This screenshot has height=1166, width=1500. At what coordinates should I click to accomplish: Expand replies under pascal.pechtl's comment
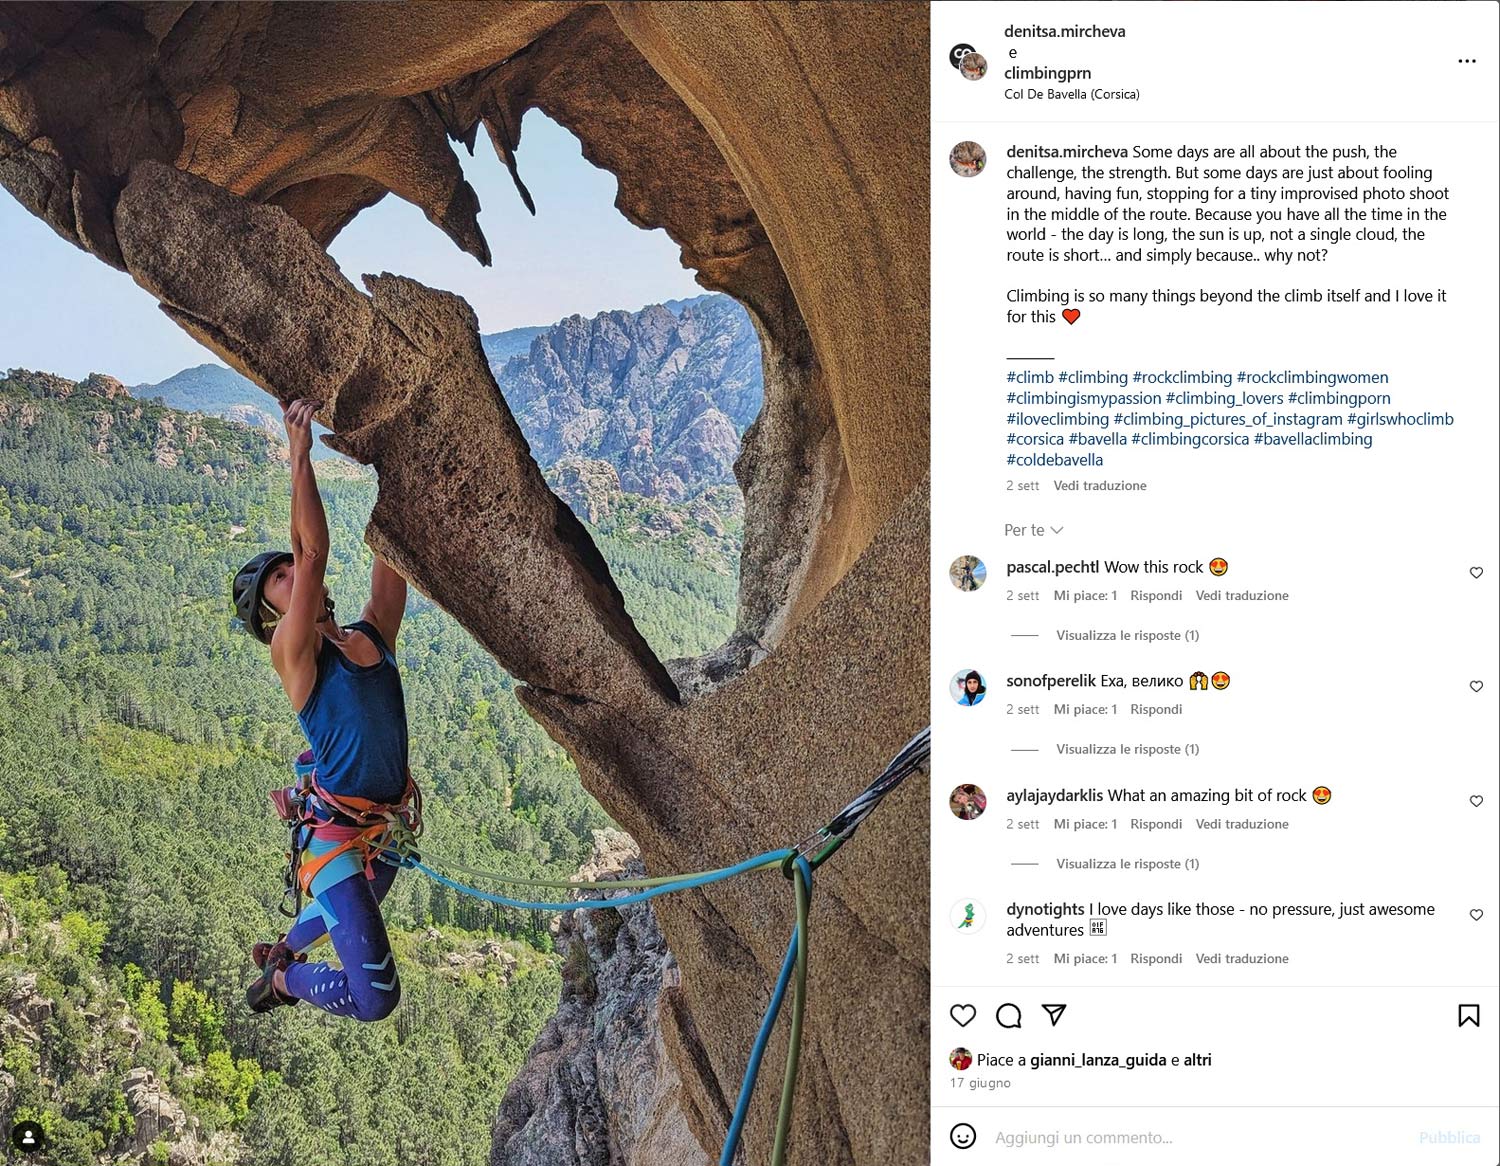(x=1127, y=635)
